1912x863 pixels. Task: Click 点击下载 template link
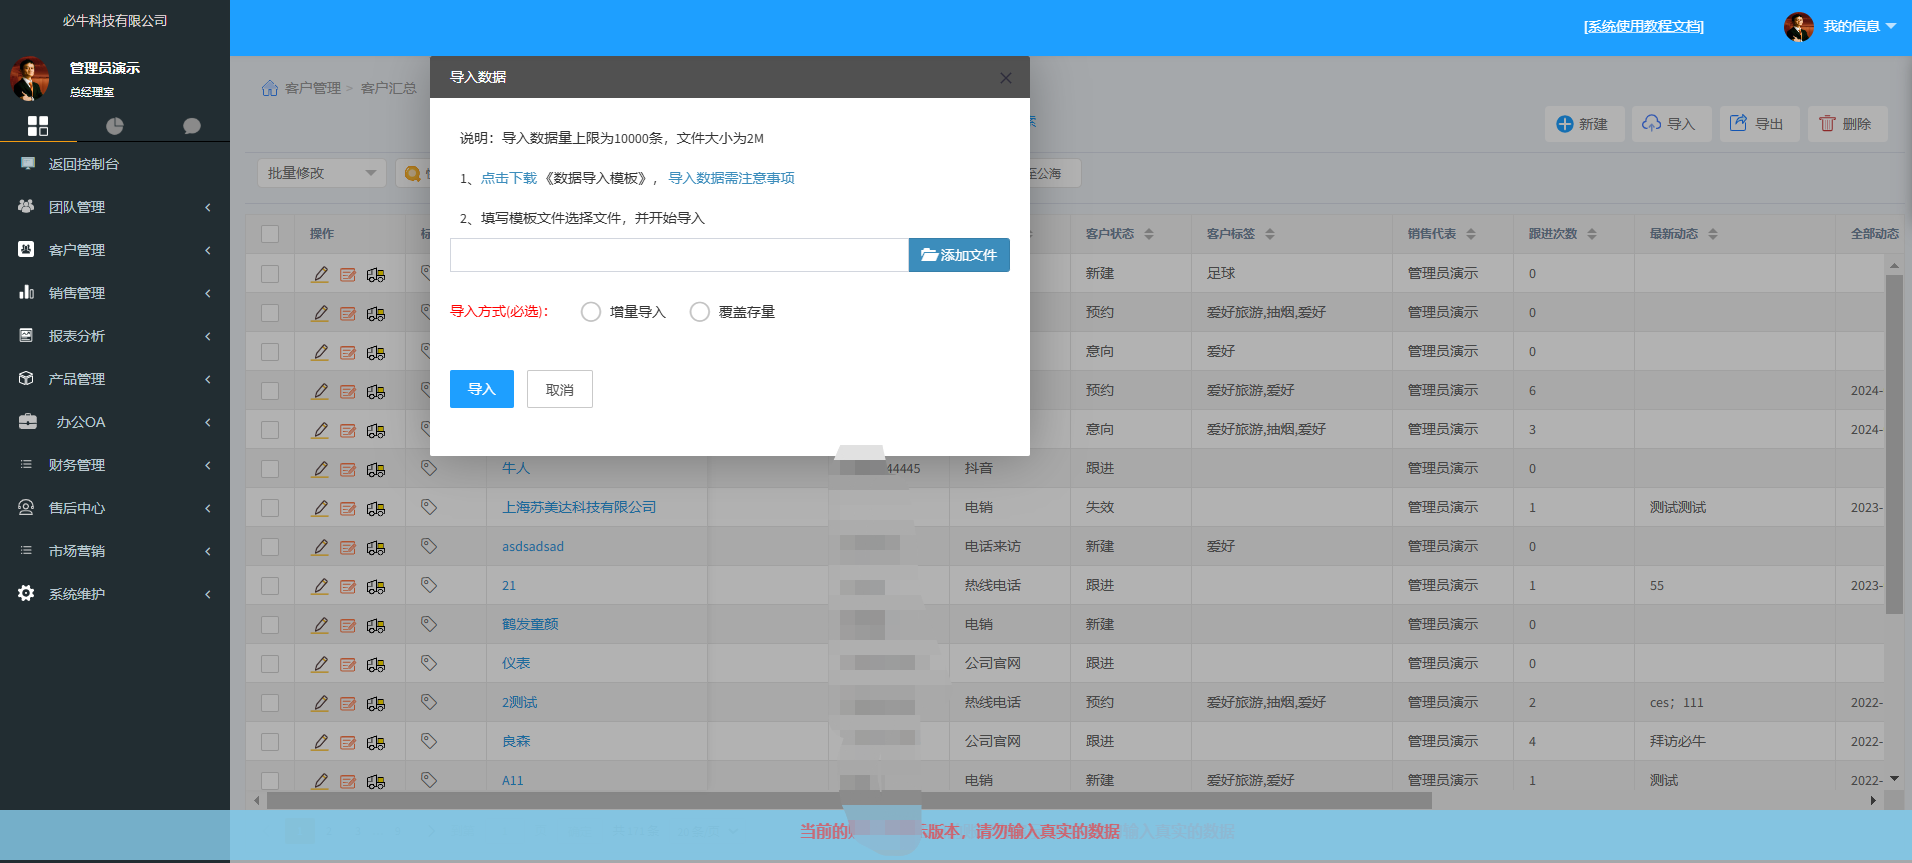tap(508, 178)
